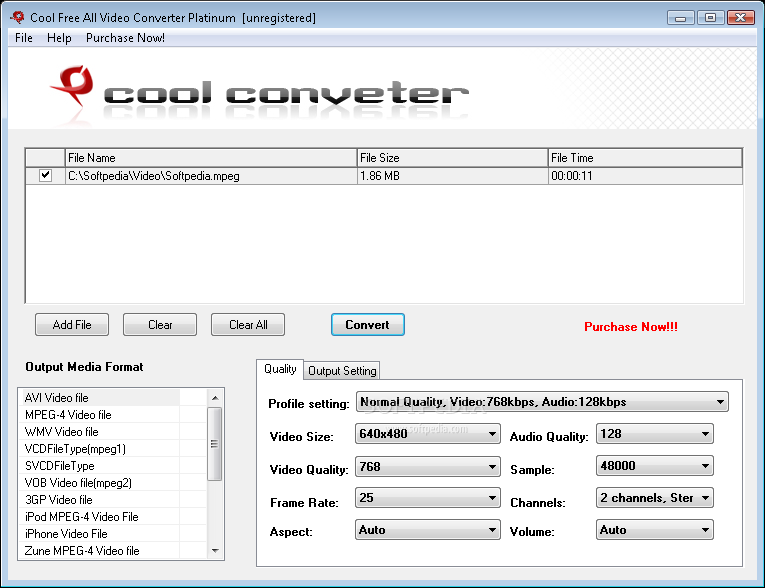Click the File Name column header
The image size is (765, 588).
click(211, 158)
